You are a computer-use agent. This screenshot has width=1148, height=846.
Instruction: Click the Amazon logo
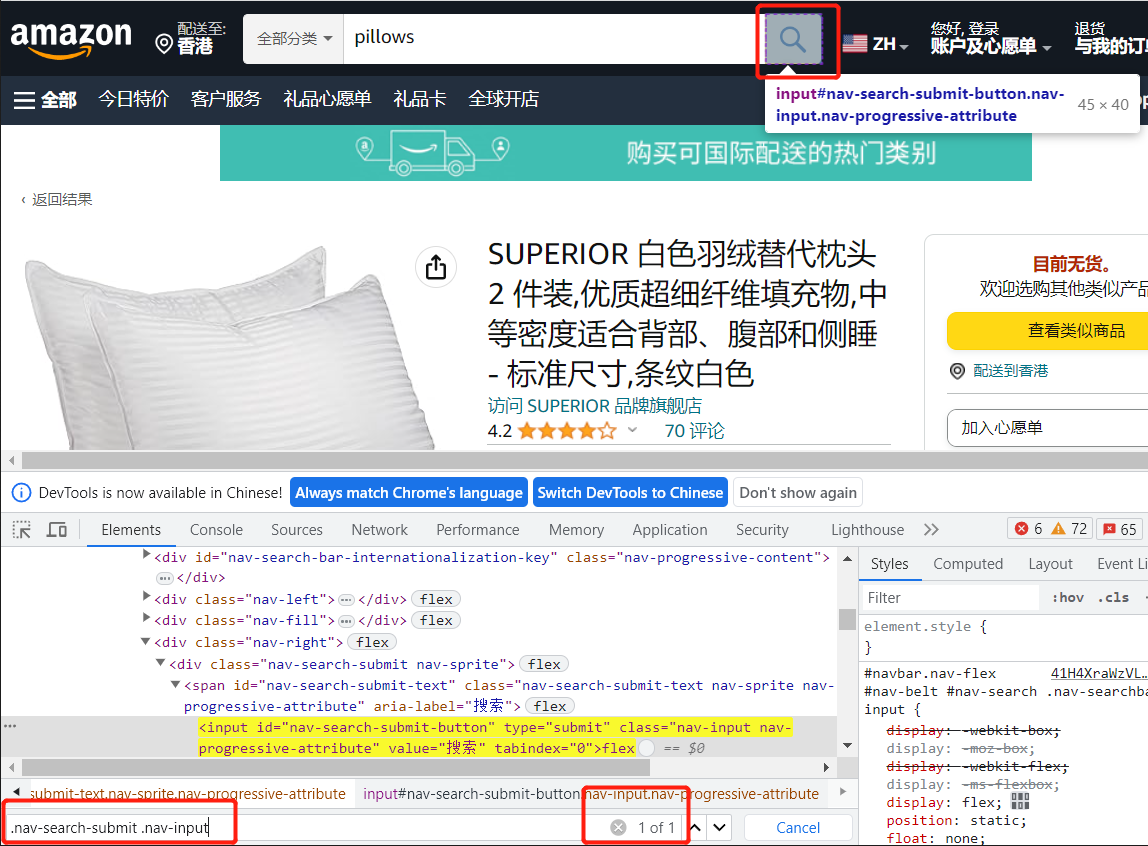[71, 39]
